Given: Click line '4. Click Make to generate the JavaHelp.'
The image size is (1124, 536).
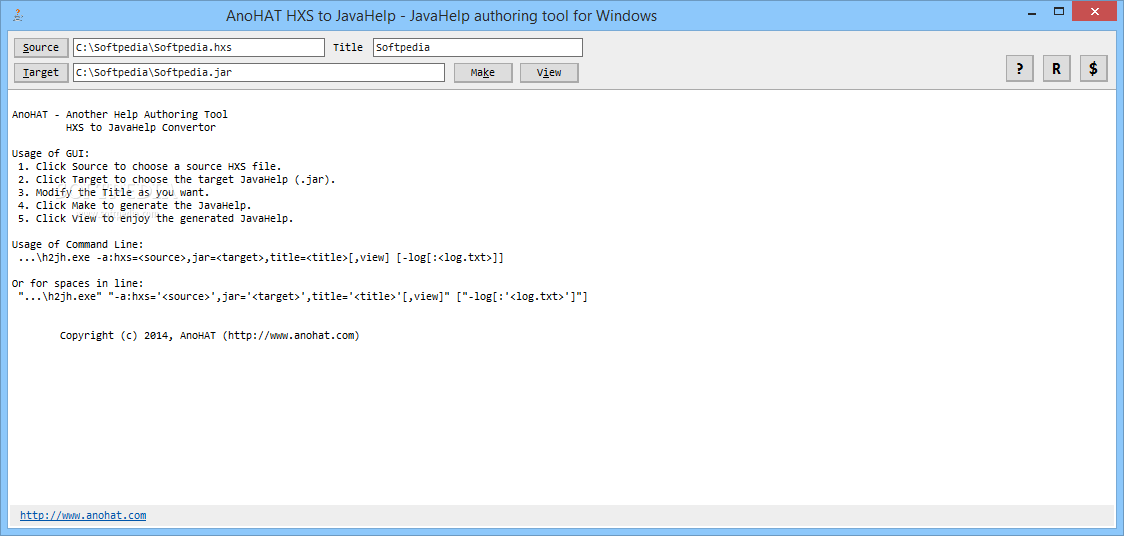Looking at the screenshot, I should (x=134, y=206).
